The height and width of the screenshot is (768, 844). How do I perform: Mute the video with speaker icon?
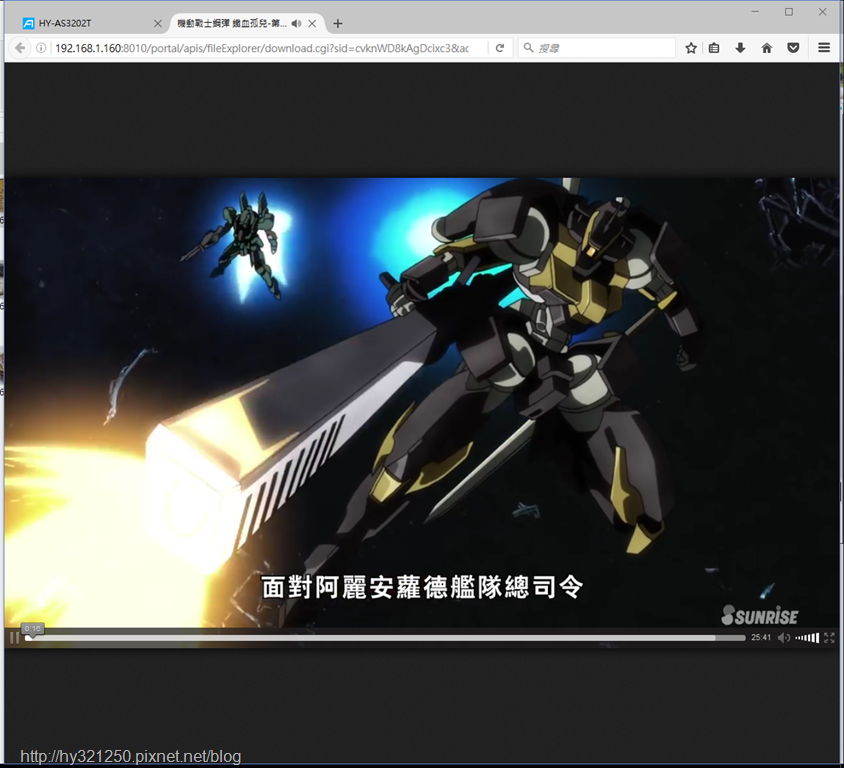[x=784, y=638]
